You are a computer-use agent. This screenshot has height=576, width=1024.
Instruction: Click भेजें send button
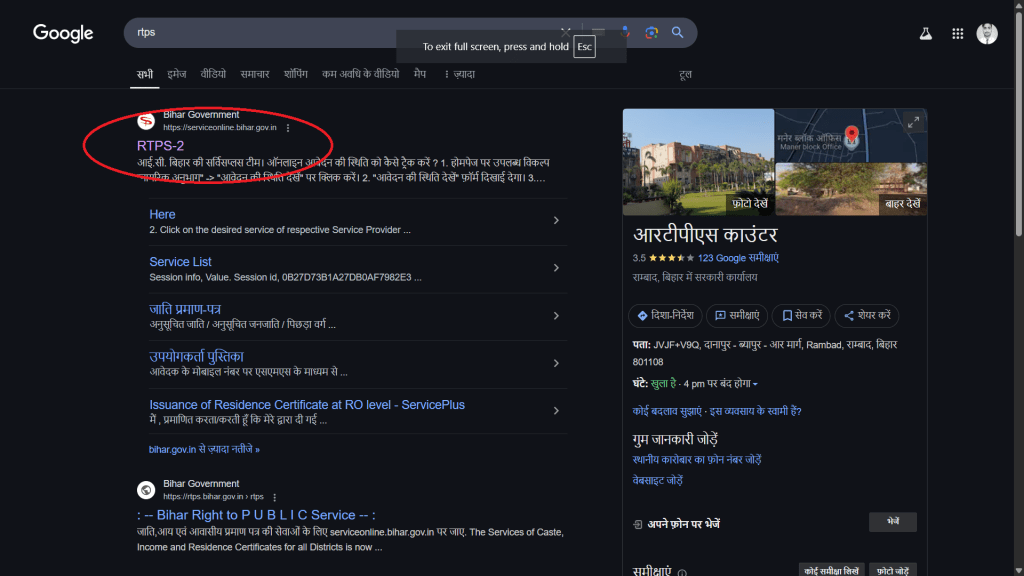[893, 522]
